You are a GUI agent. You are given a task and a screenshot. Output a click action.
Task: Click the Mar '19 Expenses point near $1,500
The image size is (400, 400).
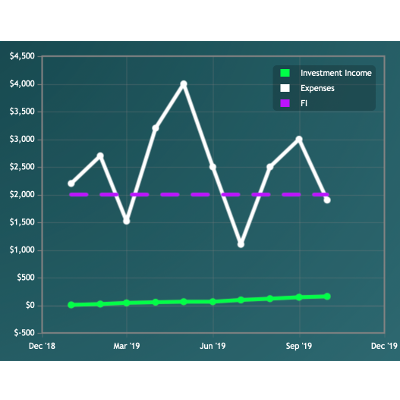(x=126, y=221)
